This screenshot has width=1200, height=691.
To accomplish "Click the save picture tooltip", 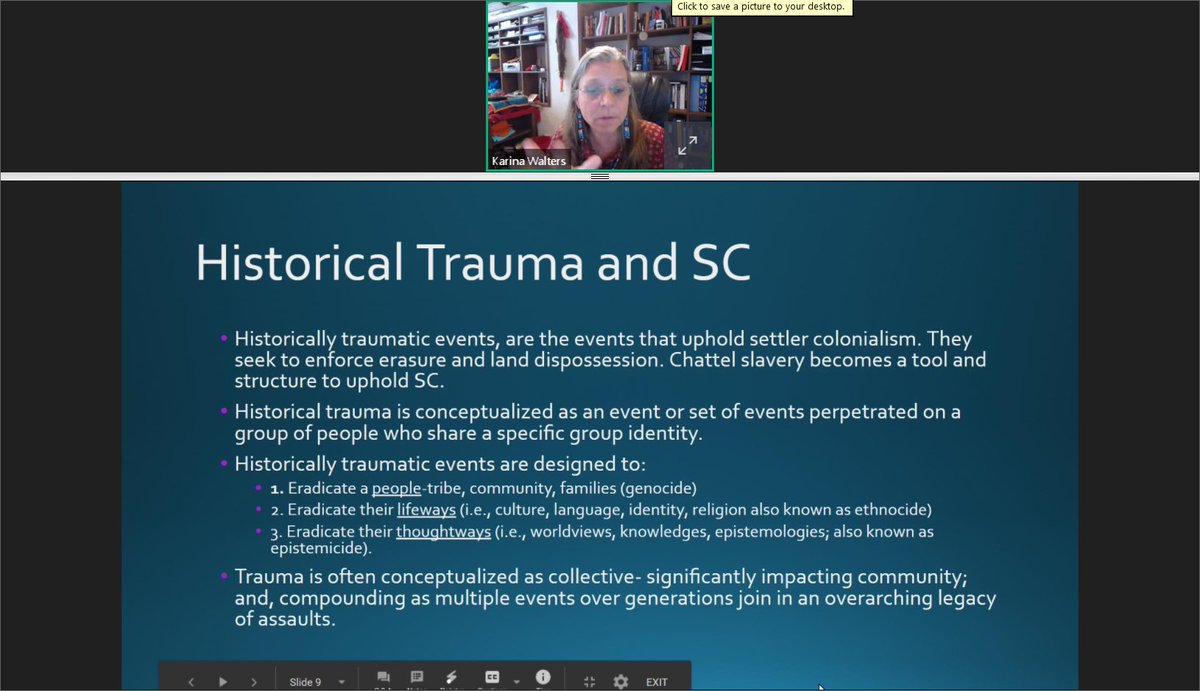I will (761, 7).
